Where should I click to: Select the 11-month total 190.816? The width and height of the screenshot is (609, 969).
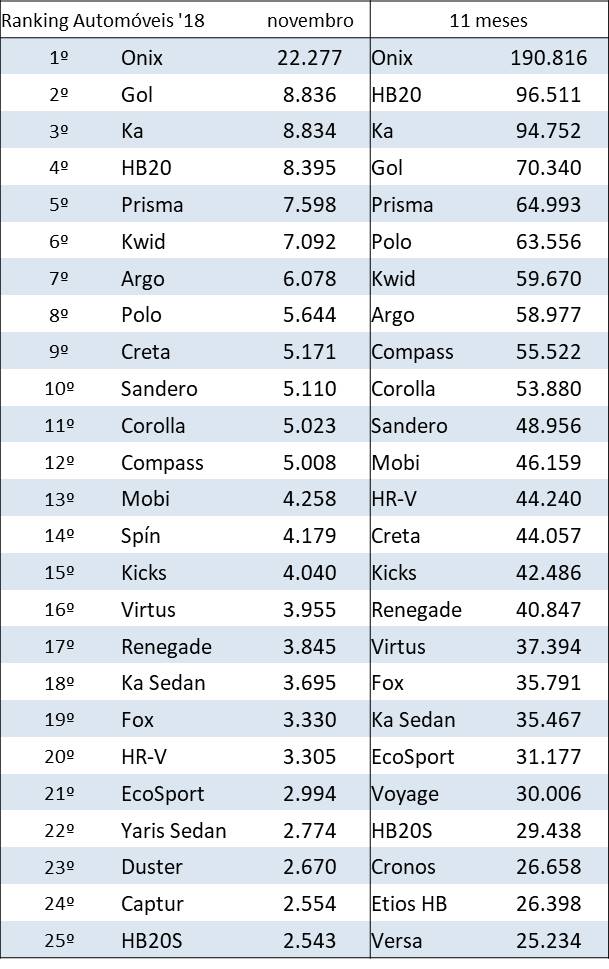coord(548,58)
